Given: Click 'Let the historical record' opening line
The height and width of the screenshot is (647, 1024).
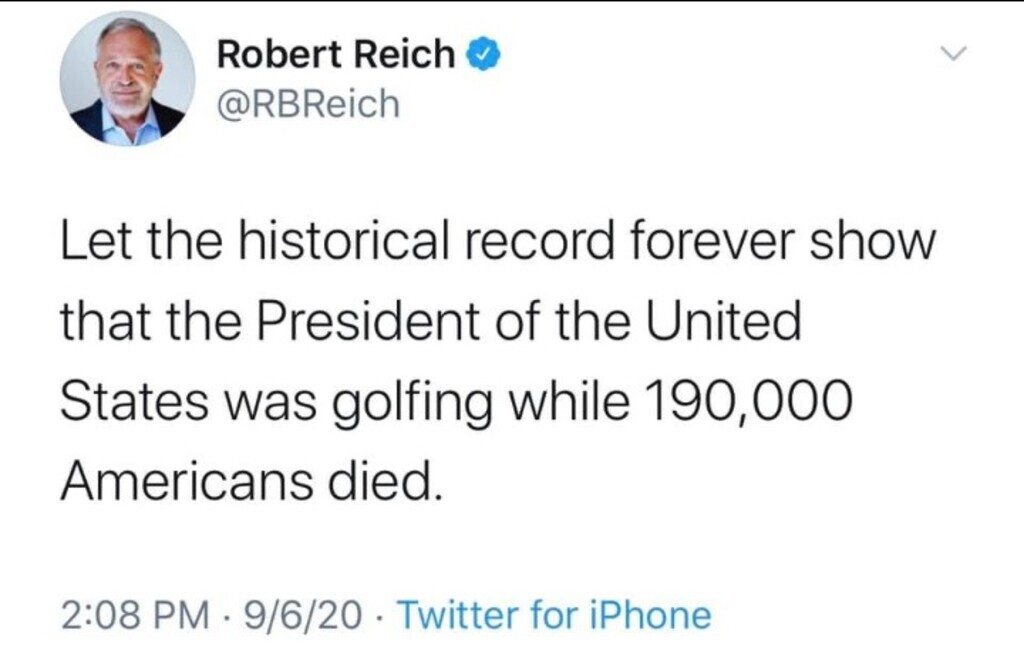Looking at the screenshot, I should (310, 243).
